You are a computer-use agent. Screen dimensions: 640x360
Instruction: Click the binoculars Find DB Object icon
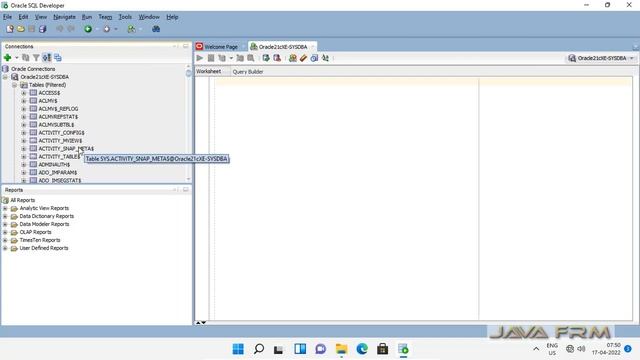pos(156,29)
